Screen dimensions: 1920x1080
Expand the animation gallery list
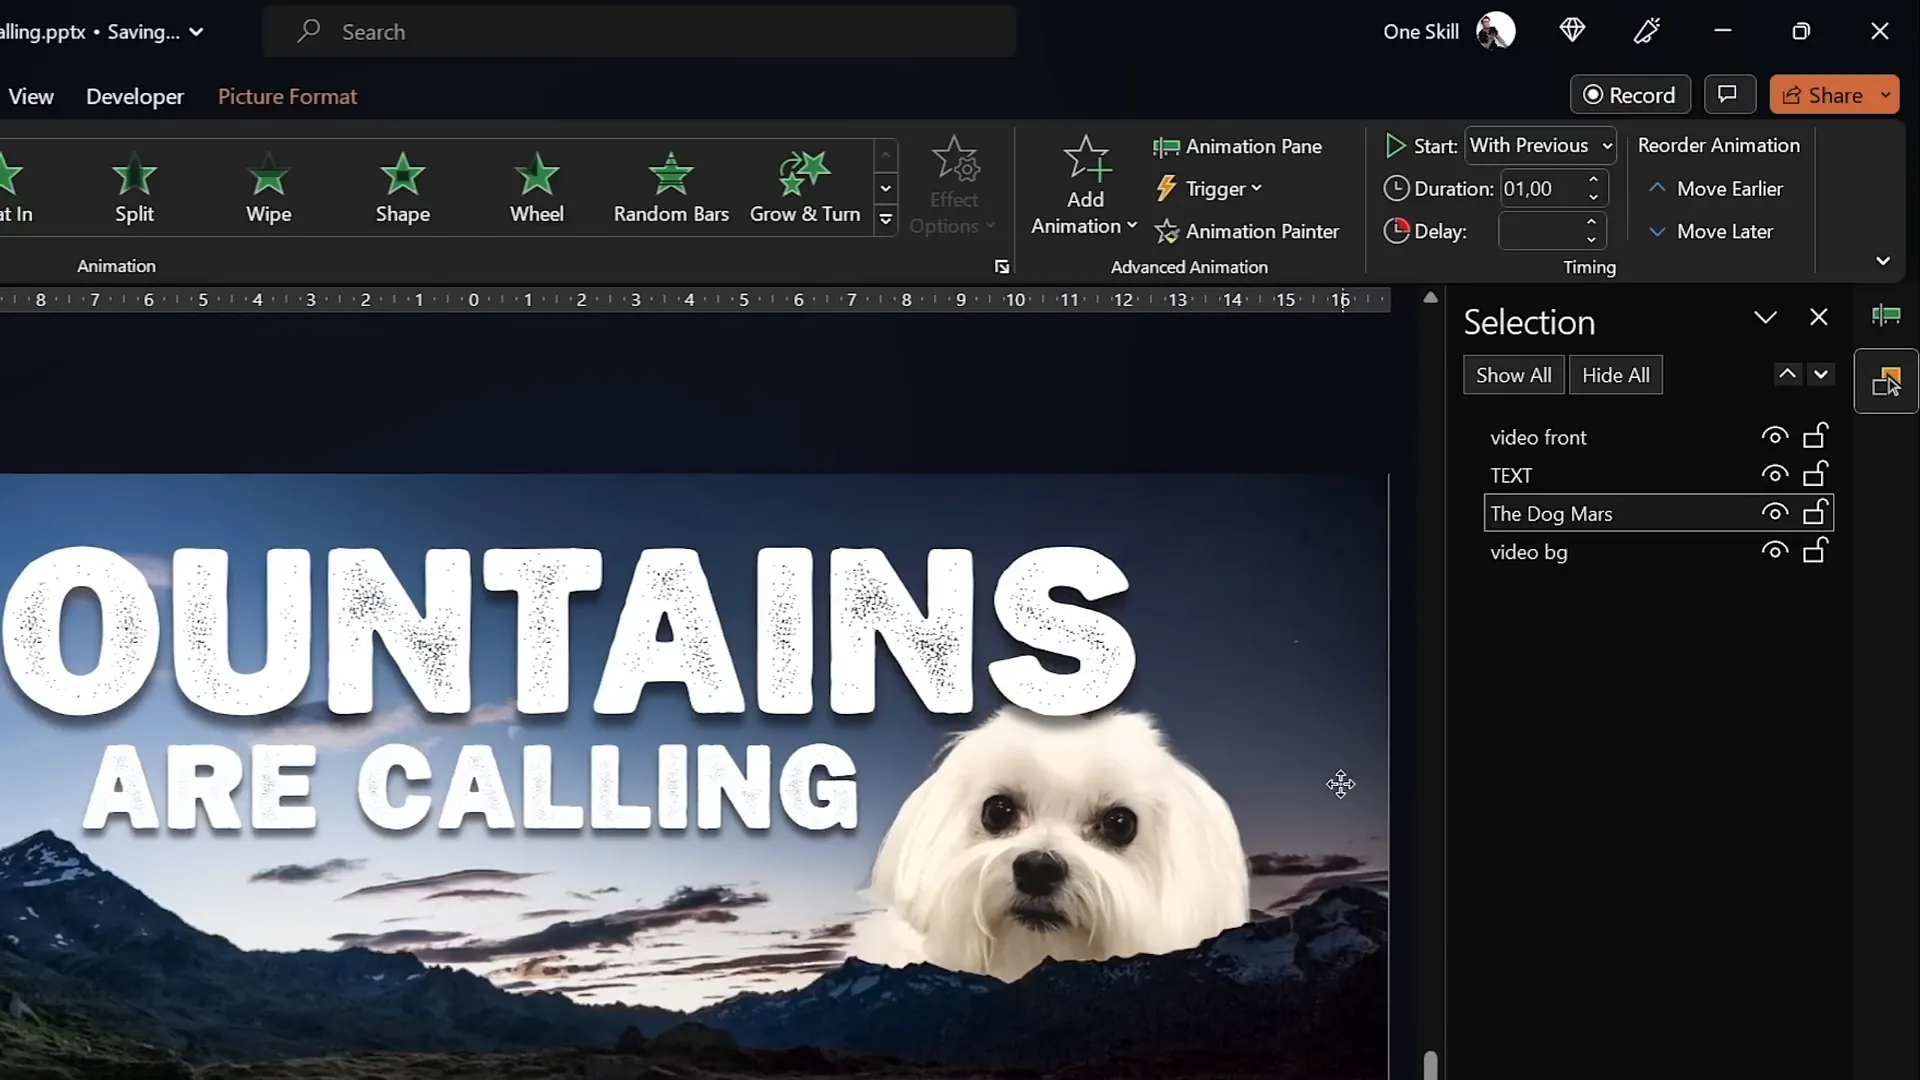pyautogui.click(x=886, y=220)
